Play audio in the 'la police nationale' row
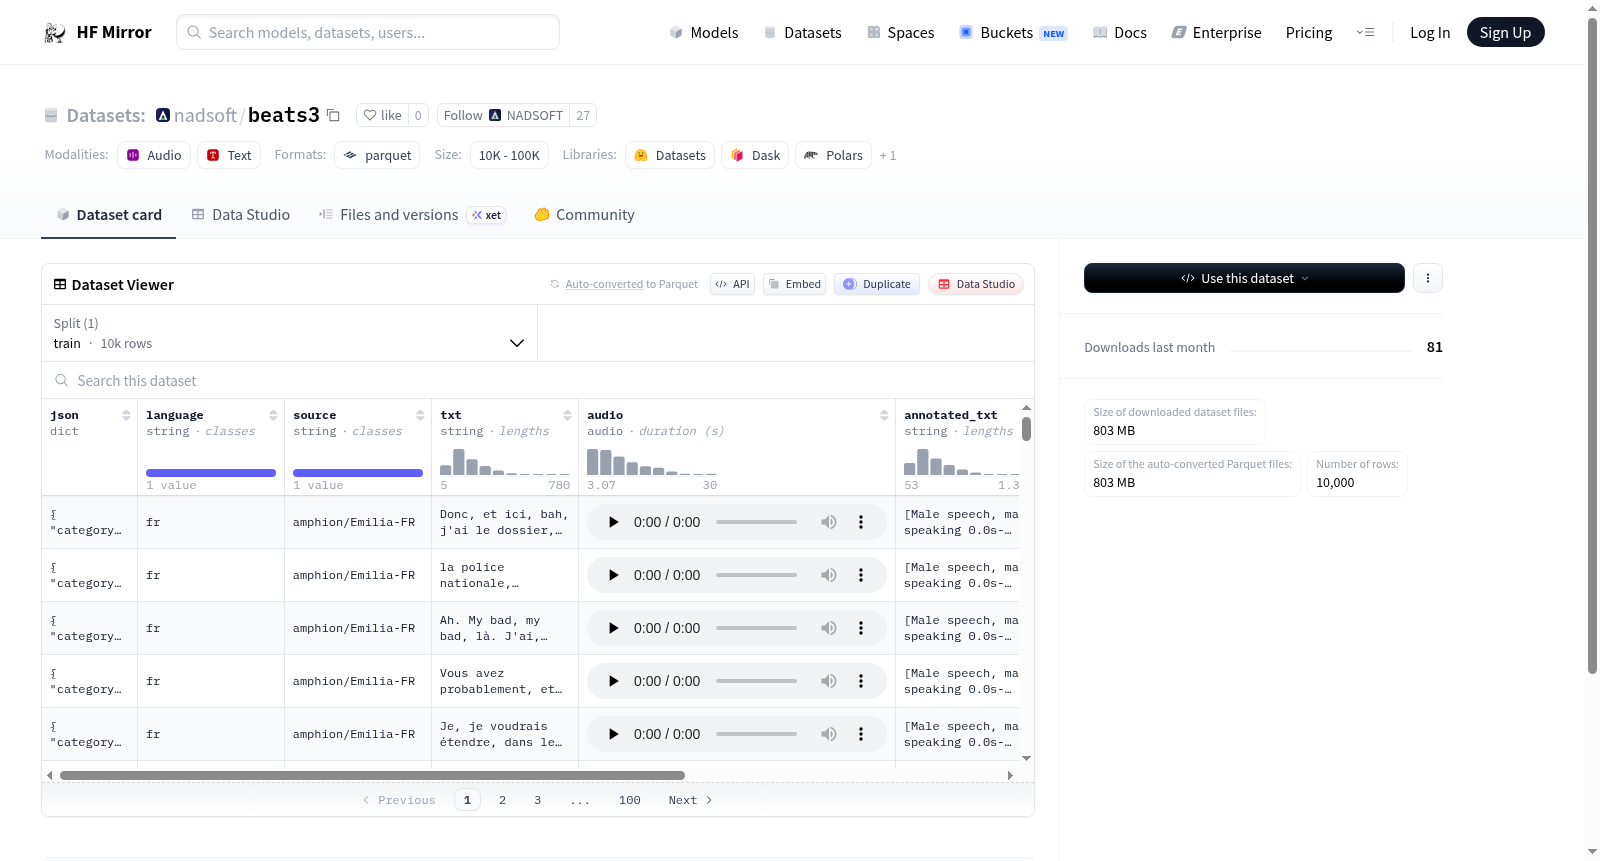 613,575
